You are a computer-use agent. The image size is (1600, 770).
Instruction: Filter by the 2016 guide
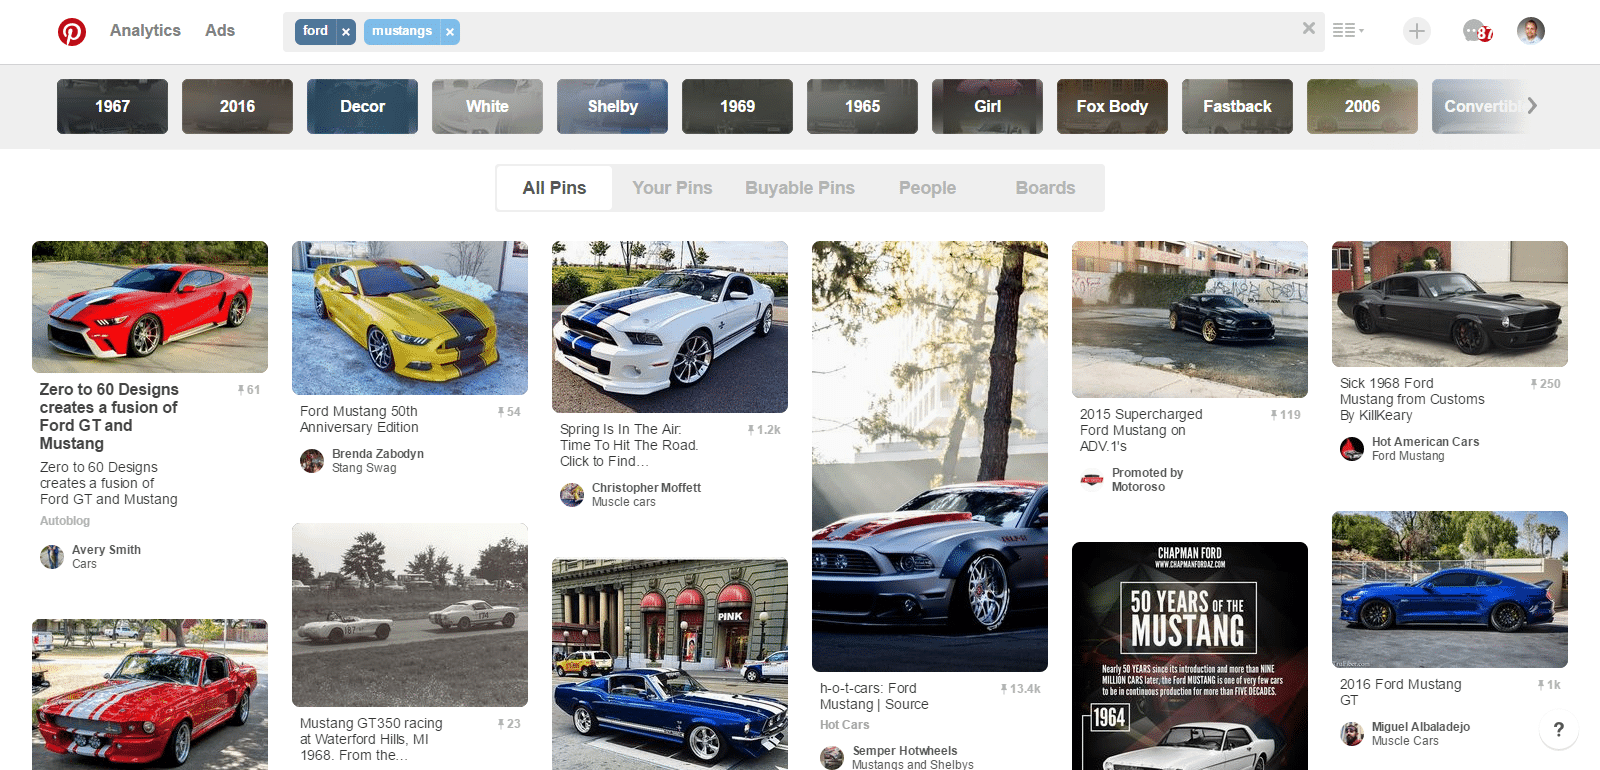coord(237,106)
